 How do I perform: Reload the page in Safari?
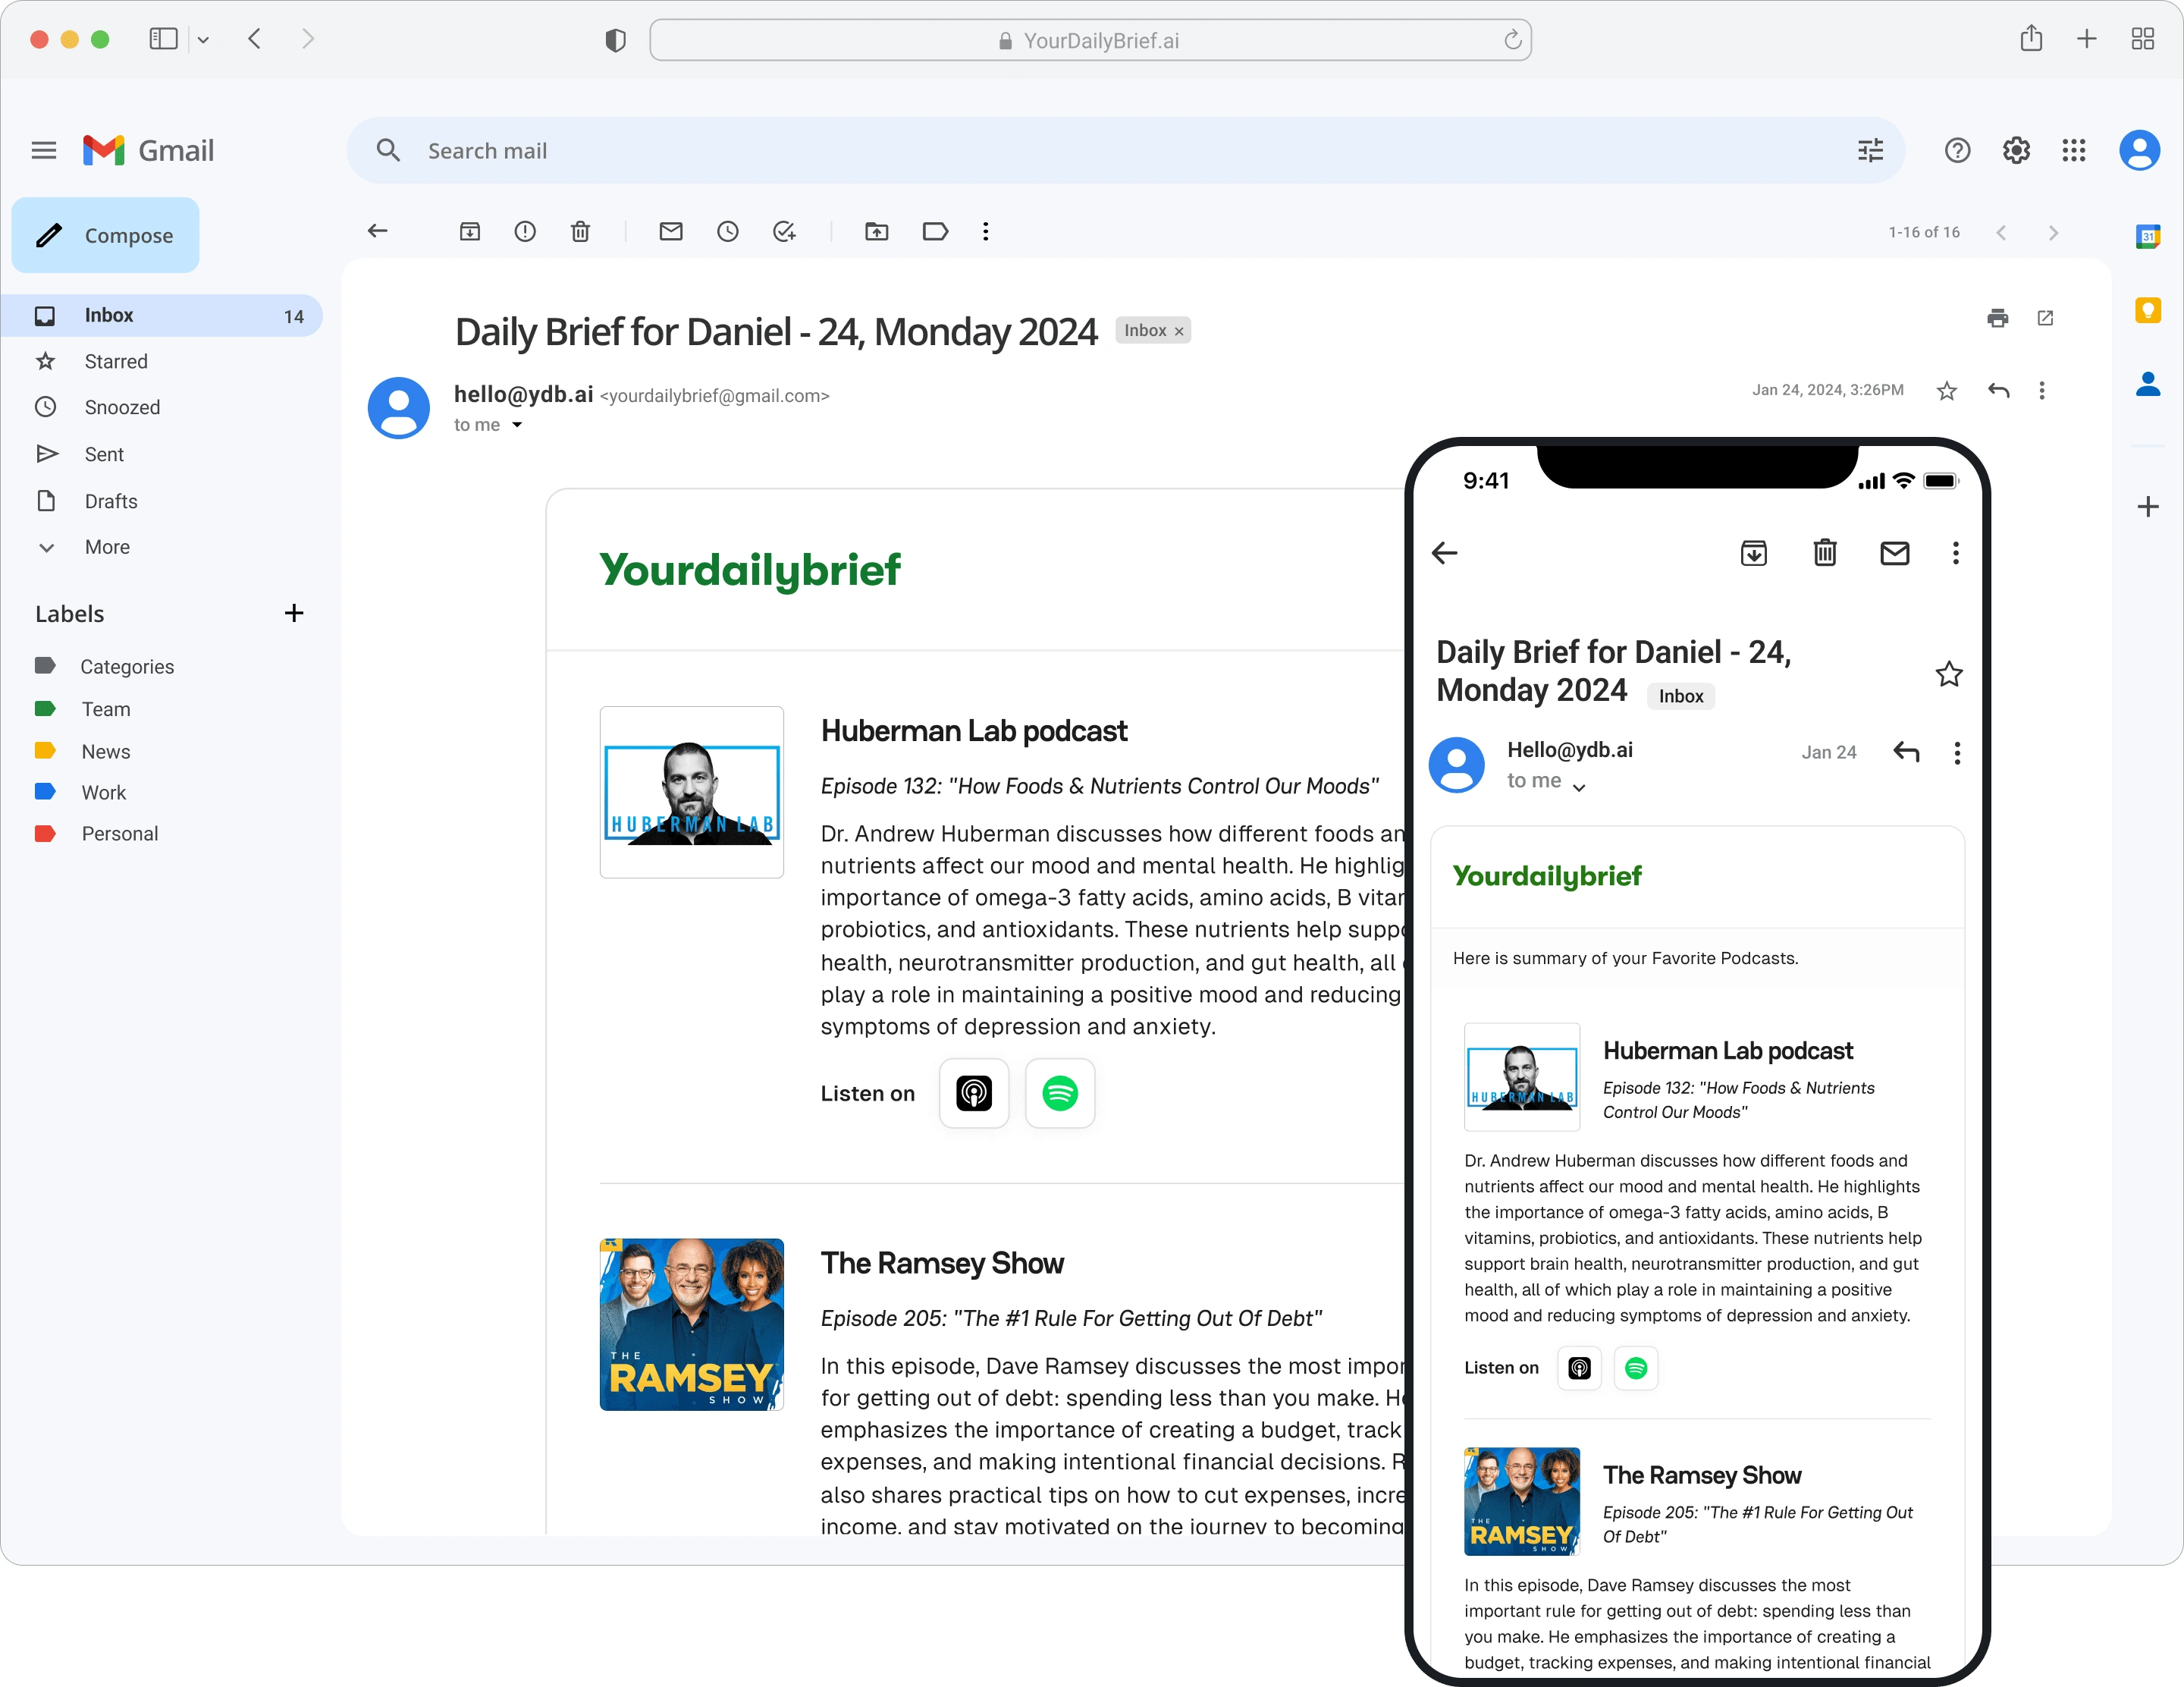point(1512,40)
